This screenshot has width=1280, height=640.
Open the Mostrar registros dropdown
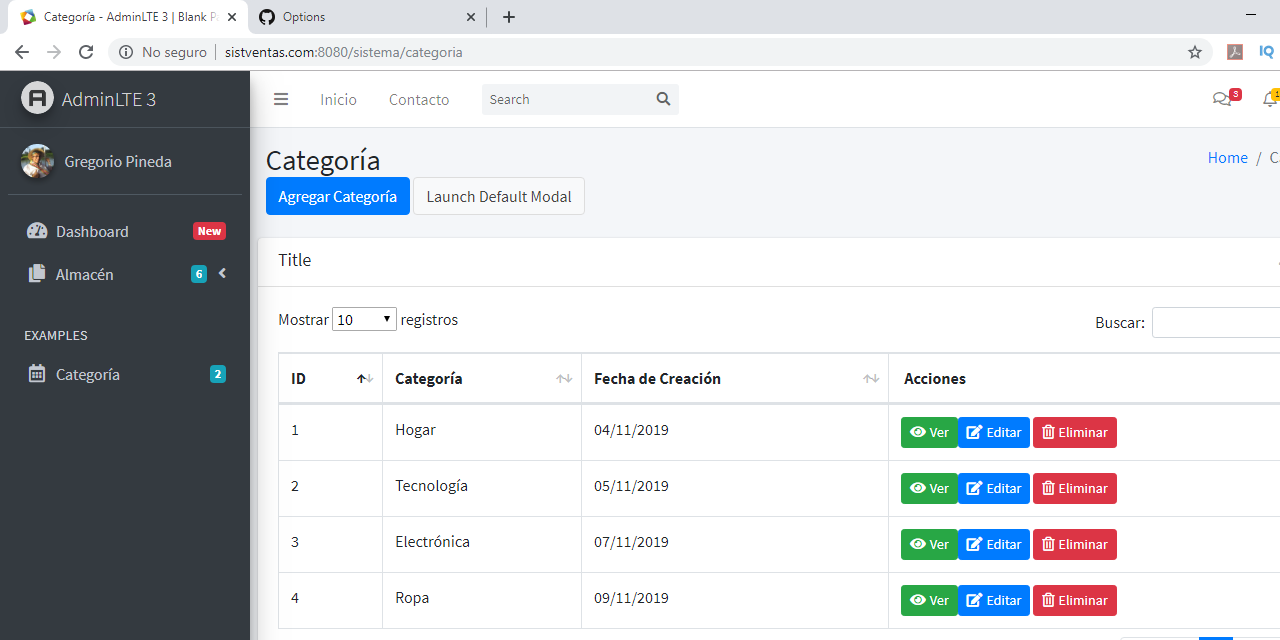(x=364, y=318)
